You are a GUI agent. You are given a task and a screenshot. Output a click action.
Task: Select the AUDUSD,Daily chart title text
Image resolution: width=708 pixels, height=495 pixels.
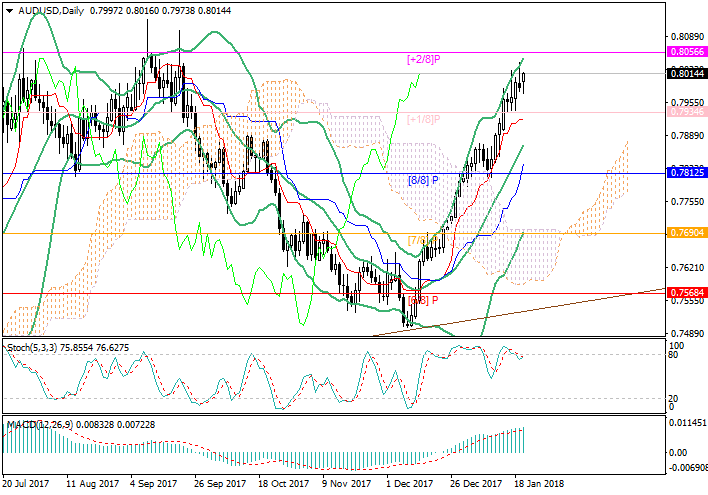pyautogui.click(x=51, y=11)
